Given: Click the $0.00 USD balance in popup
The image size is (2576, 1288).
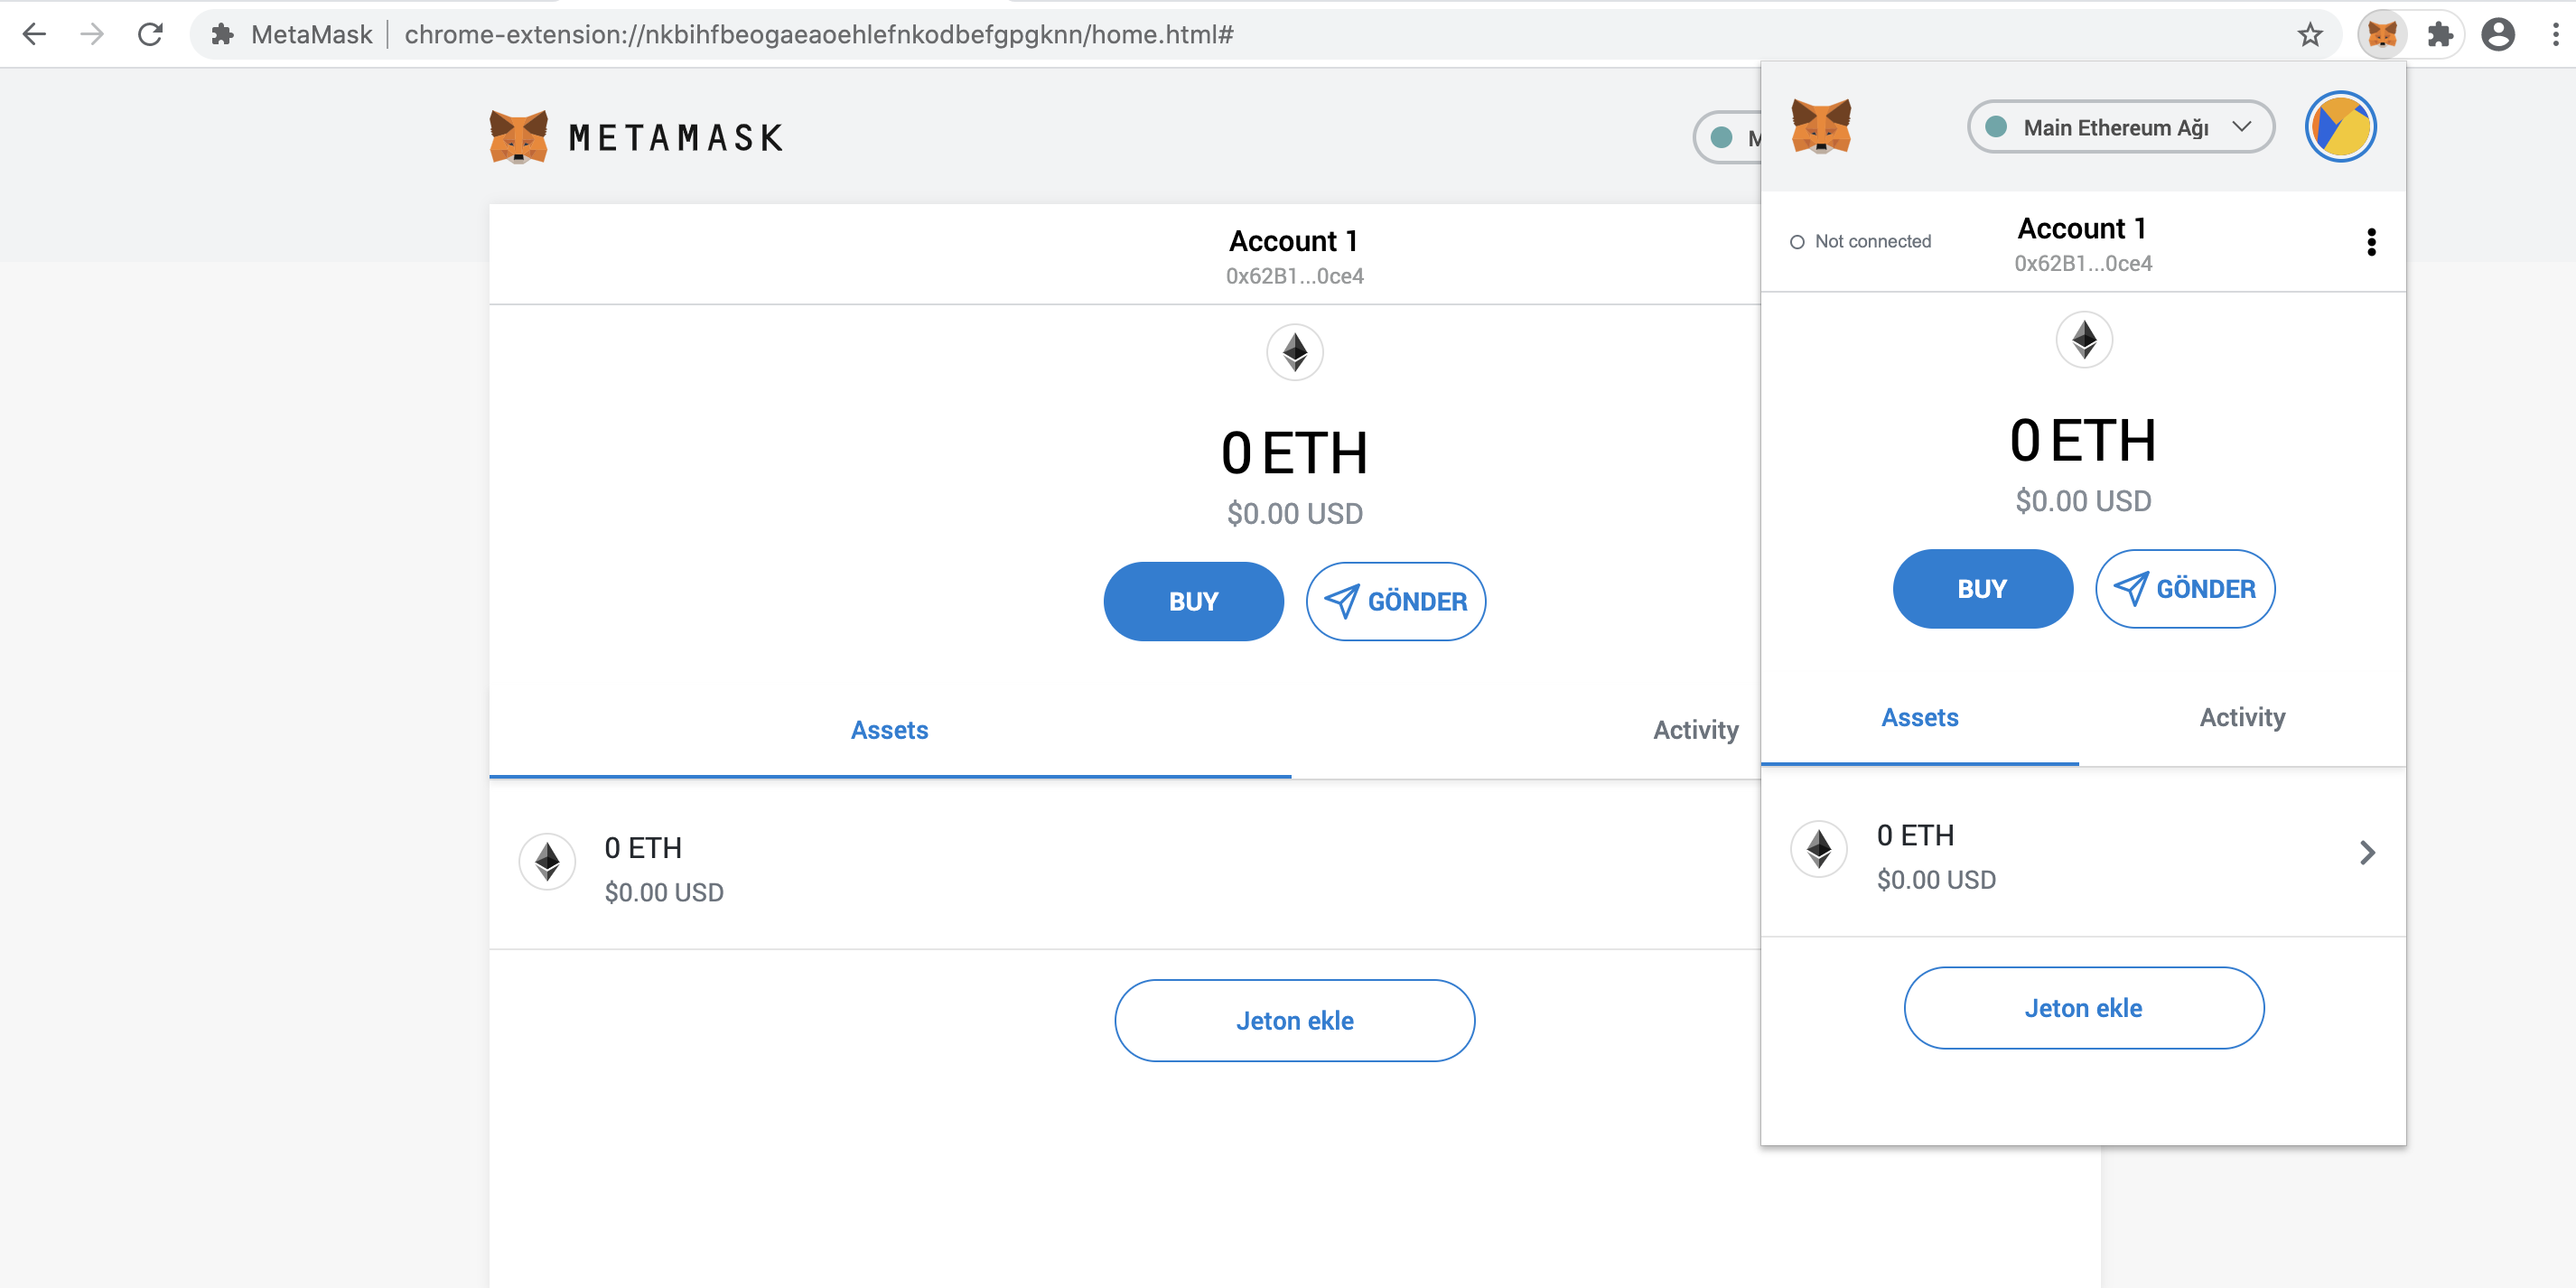Looking at the screenshot, I should pos(2083,500).
